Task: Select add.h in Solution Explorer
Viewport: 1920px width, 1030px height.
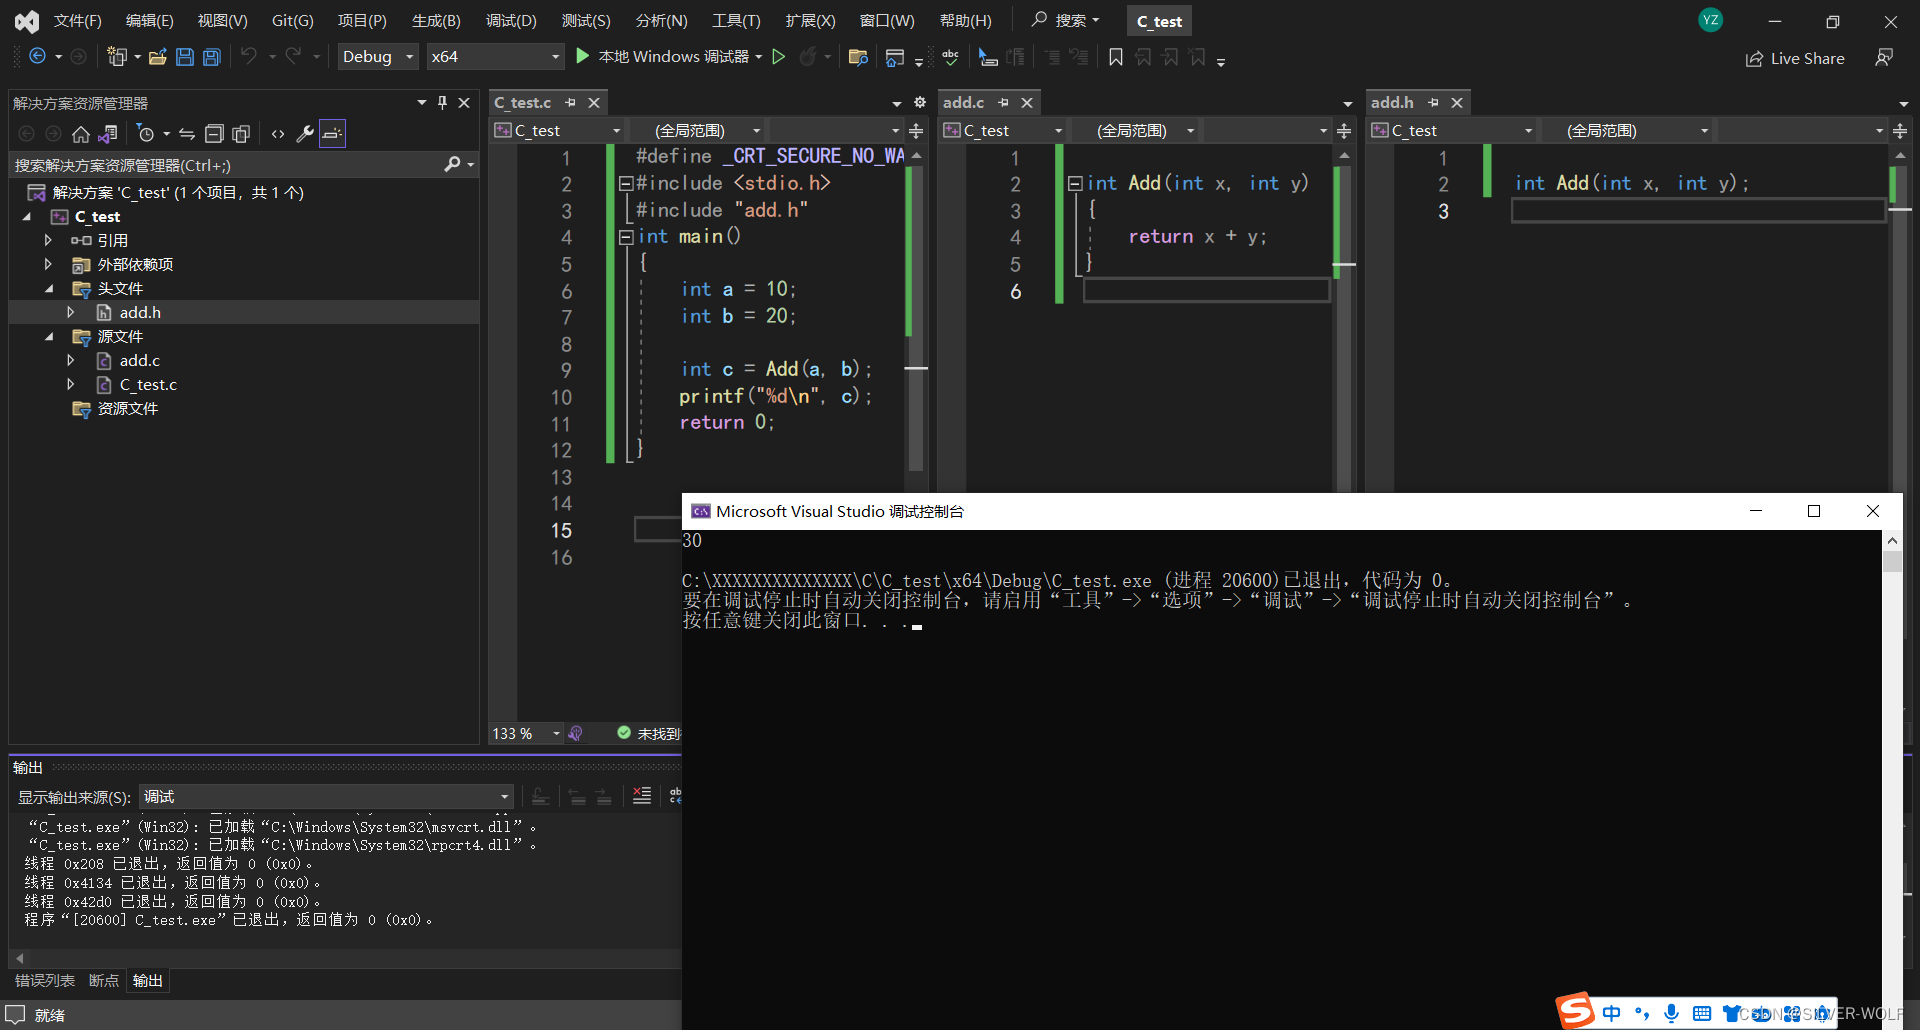Action: pos(140,312)
